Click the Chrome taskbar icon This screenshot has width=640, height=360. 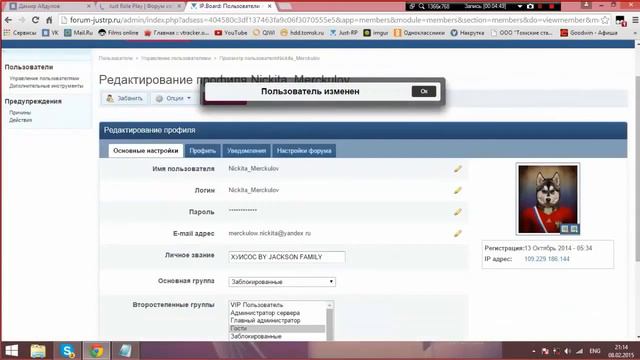point(96,351)
